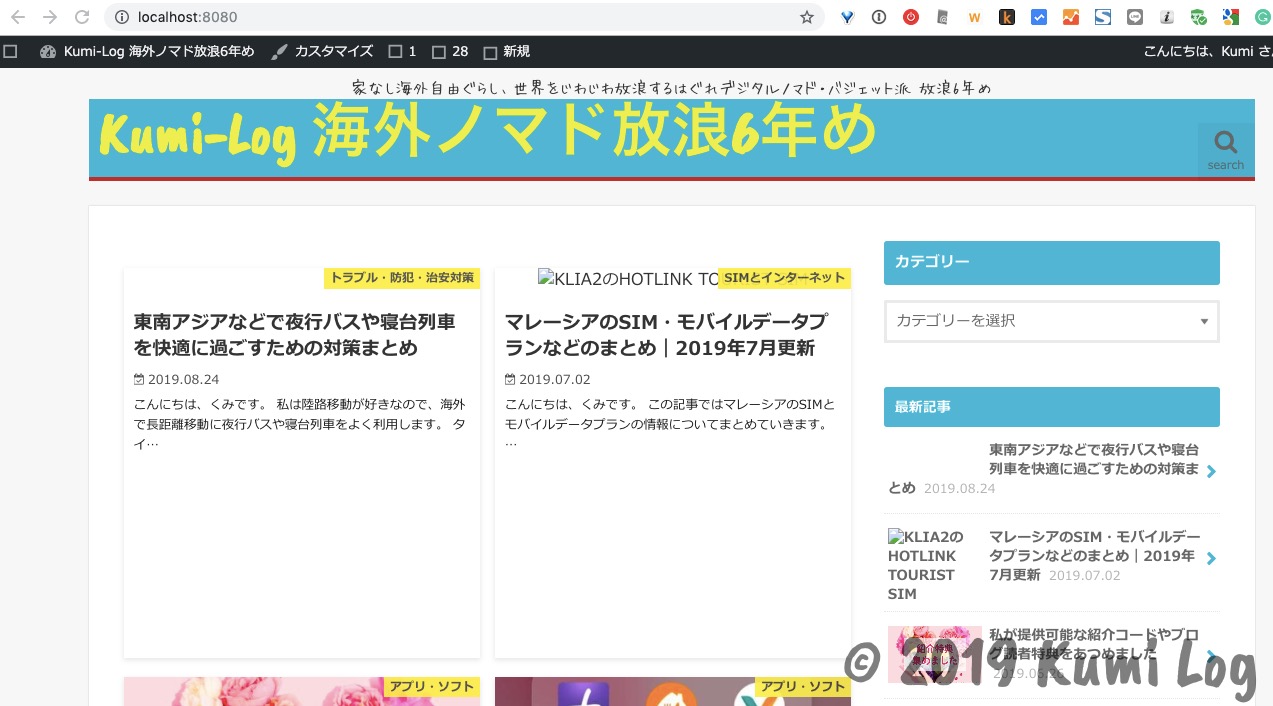The image size is (1273, 706).
Task: Click the LINE extension icon in the toolbar
Action: tap(1134, 17)
